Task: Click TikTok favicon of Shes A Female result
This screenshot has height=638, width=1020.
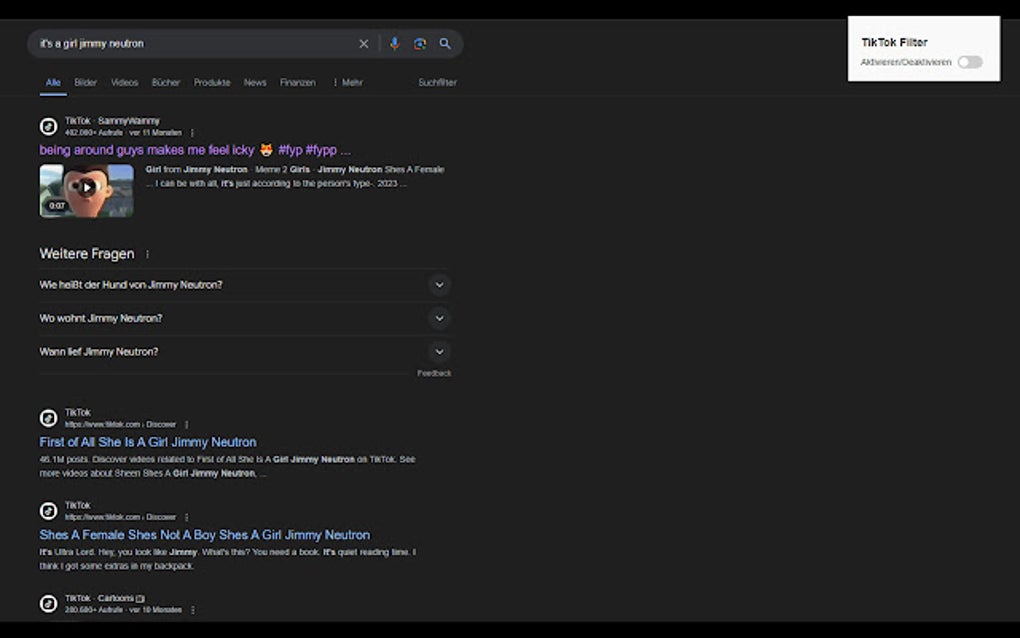Action: tap(49, 511)
